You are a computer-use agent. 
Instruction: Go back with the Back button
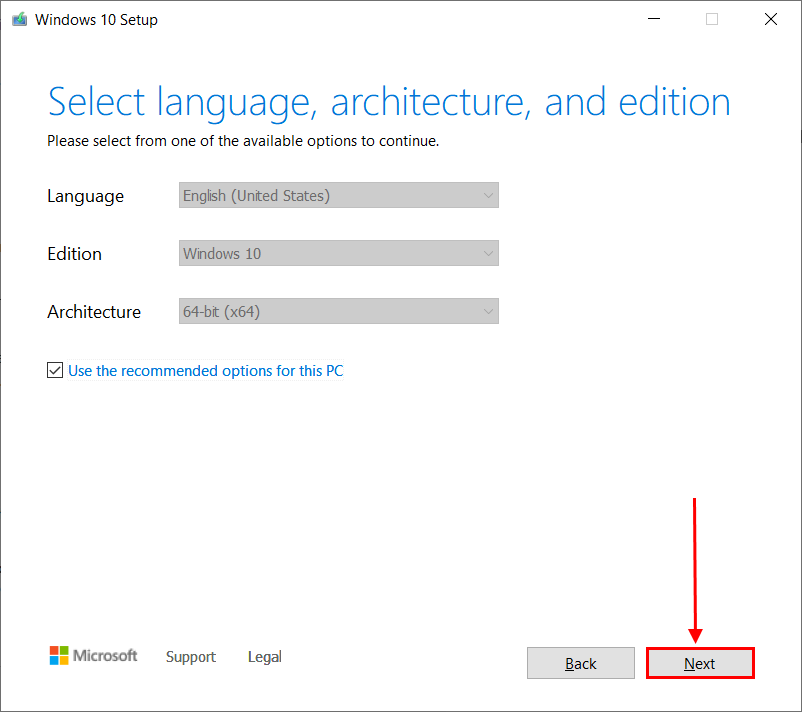tap(581, 663)
